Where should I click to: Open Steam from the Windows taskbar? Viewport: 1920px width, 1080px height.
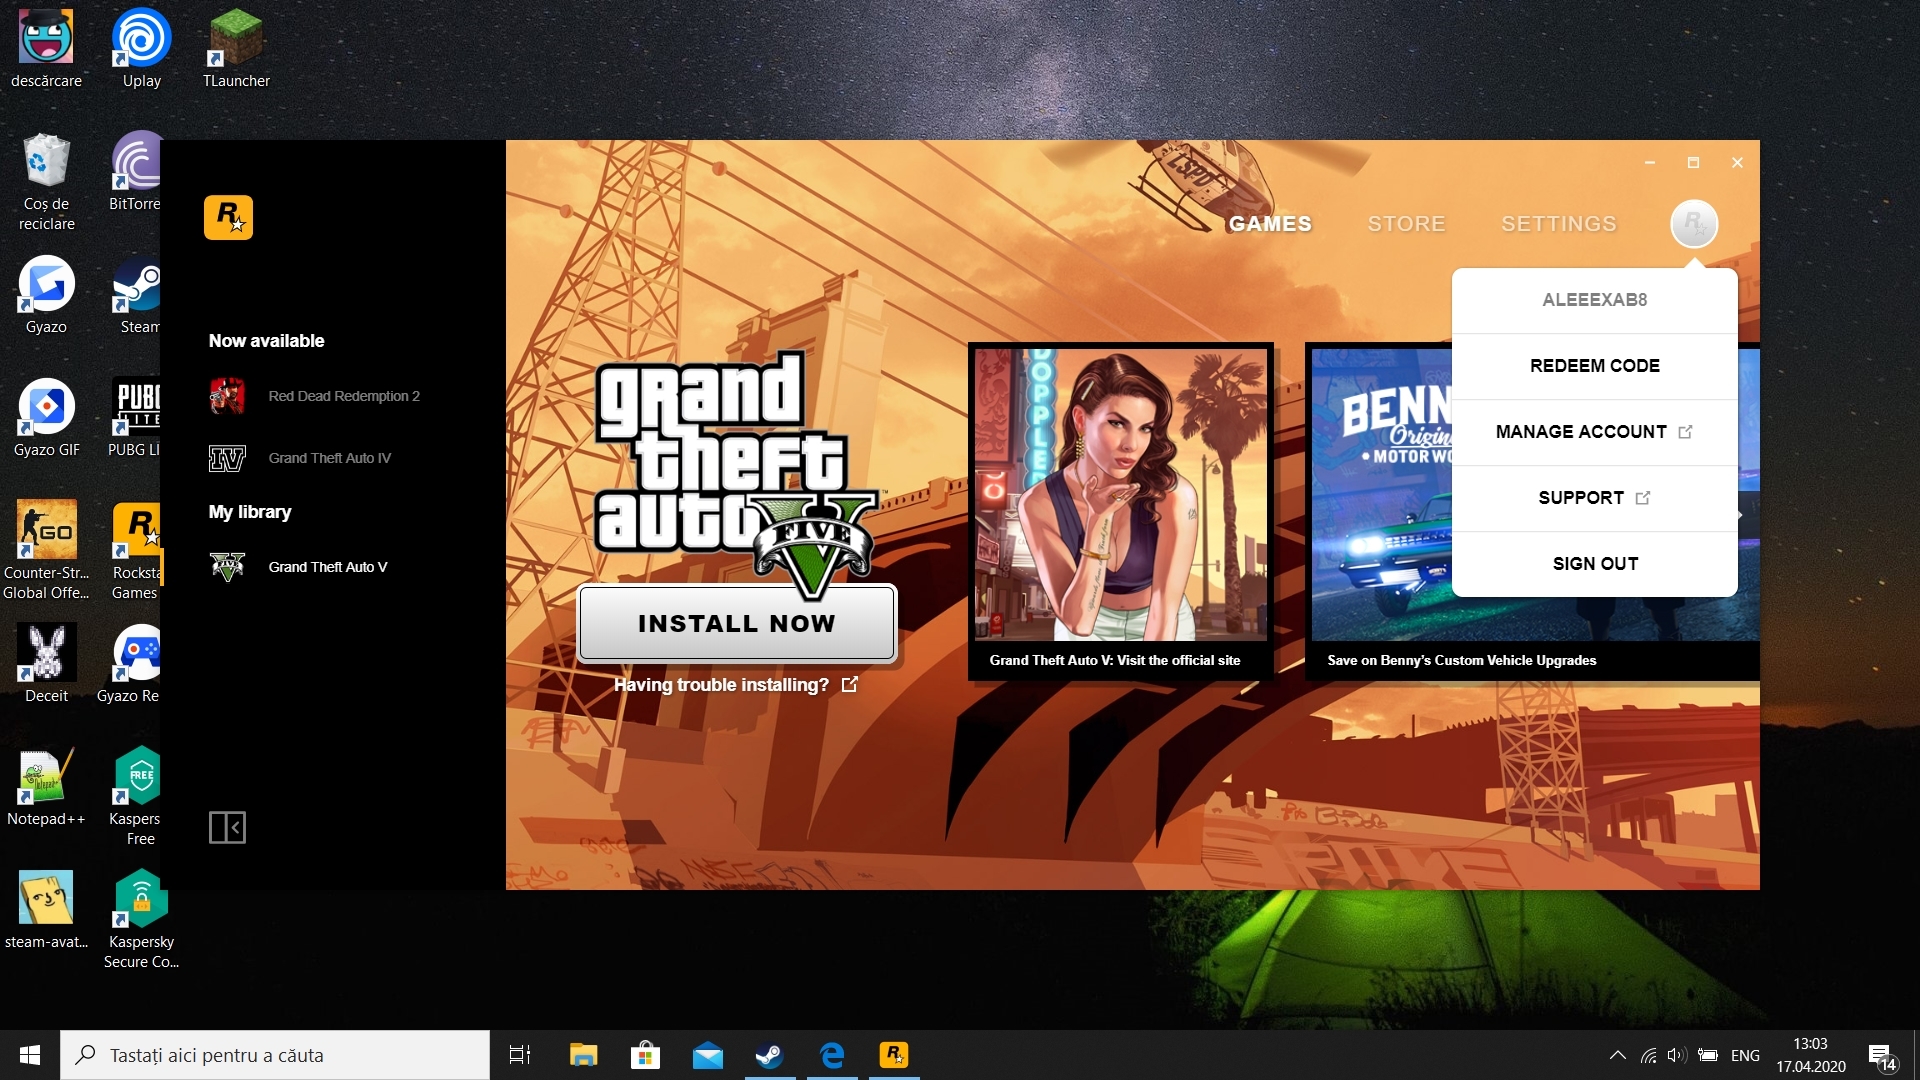(769, 1055)
